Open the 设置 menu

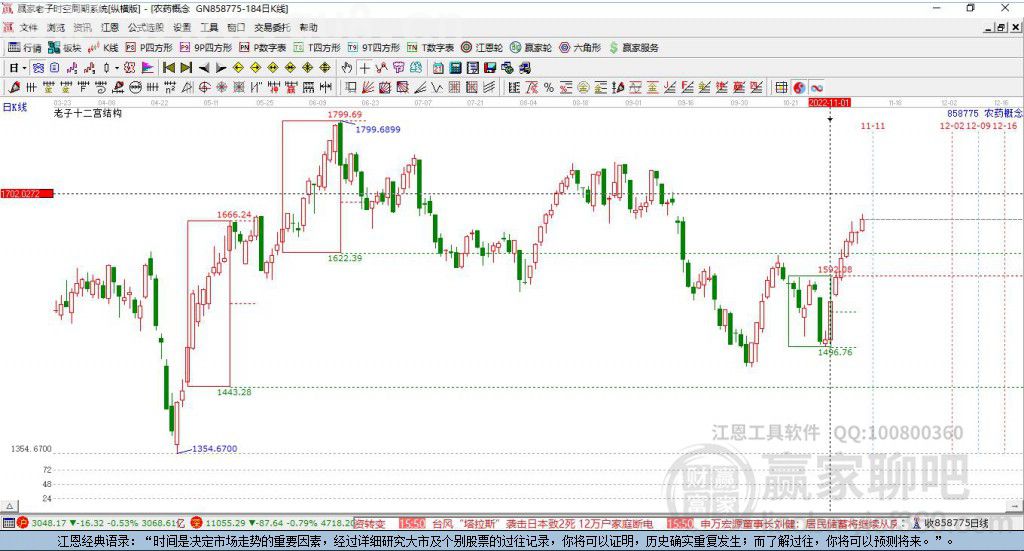pyautogui.click(x=182, y=27)
